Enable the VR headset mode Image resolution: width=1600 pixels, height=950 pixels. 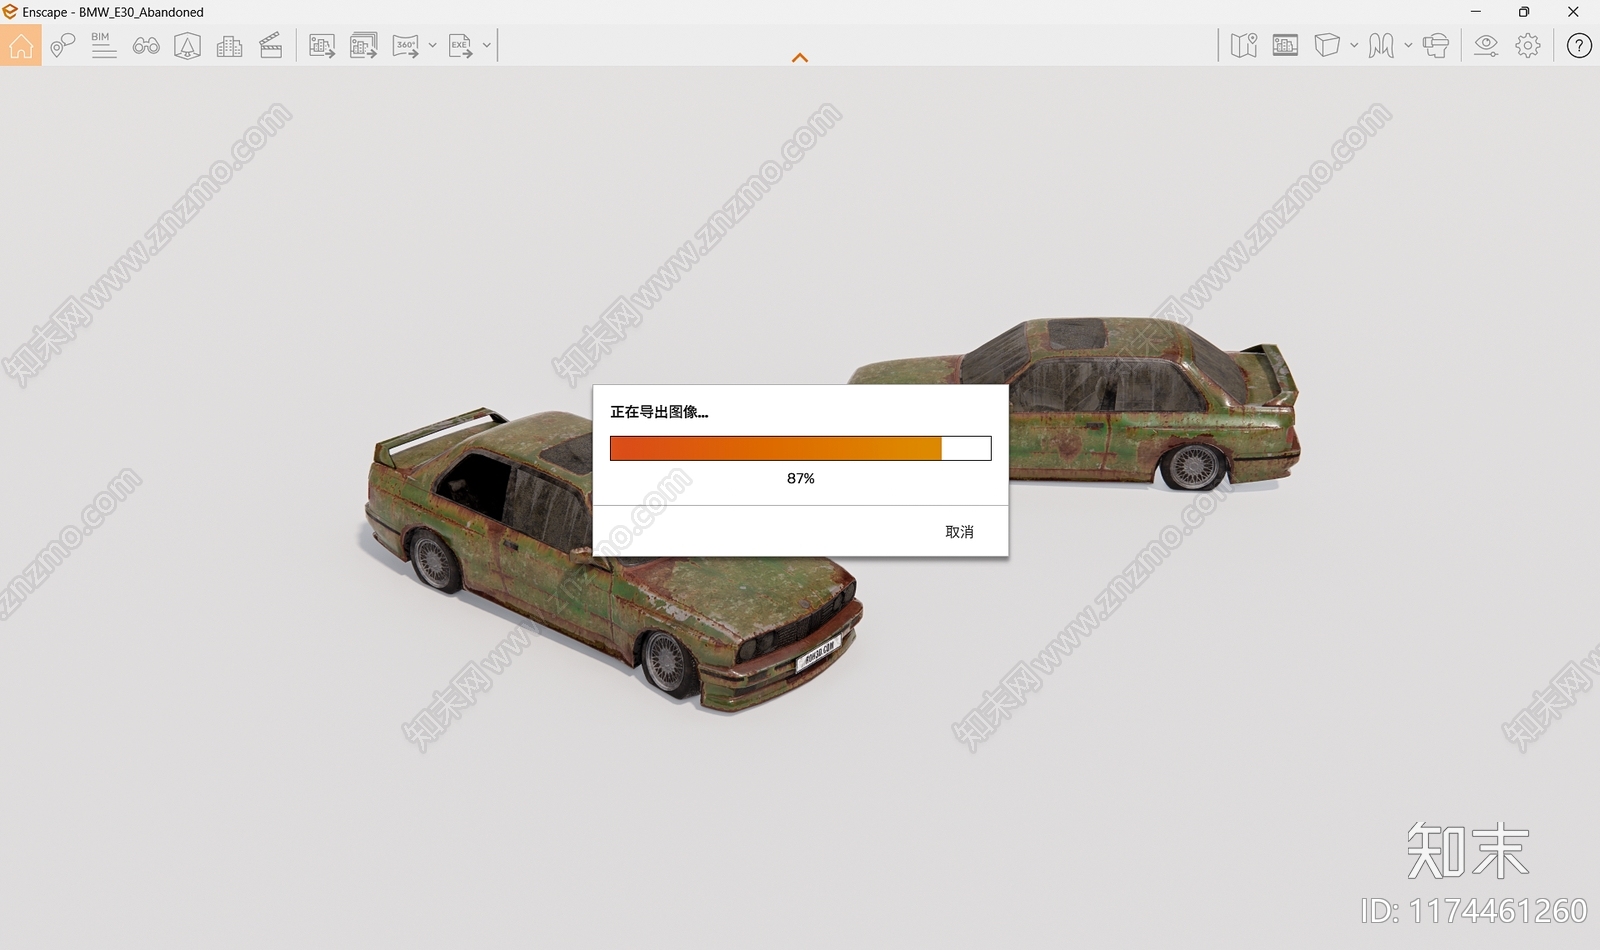pos(1436,45)
